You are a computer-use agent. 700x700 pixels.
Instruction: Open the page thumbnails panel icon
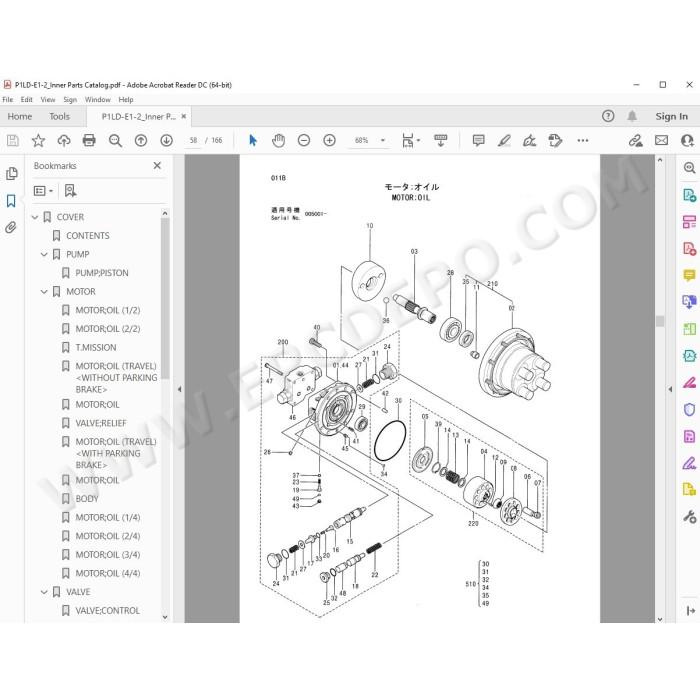(12, 174)
